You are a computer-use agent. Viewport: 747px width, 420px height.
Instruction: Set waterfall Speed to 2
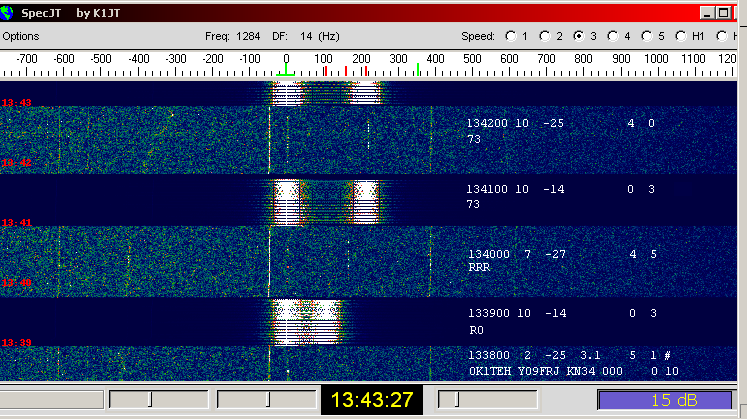click(544, 36)
